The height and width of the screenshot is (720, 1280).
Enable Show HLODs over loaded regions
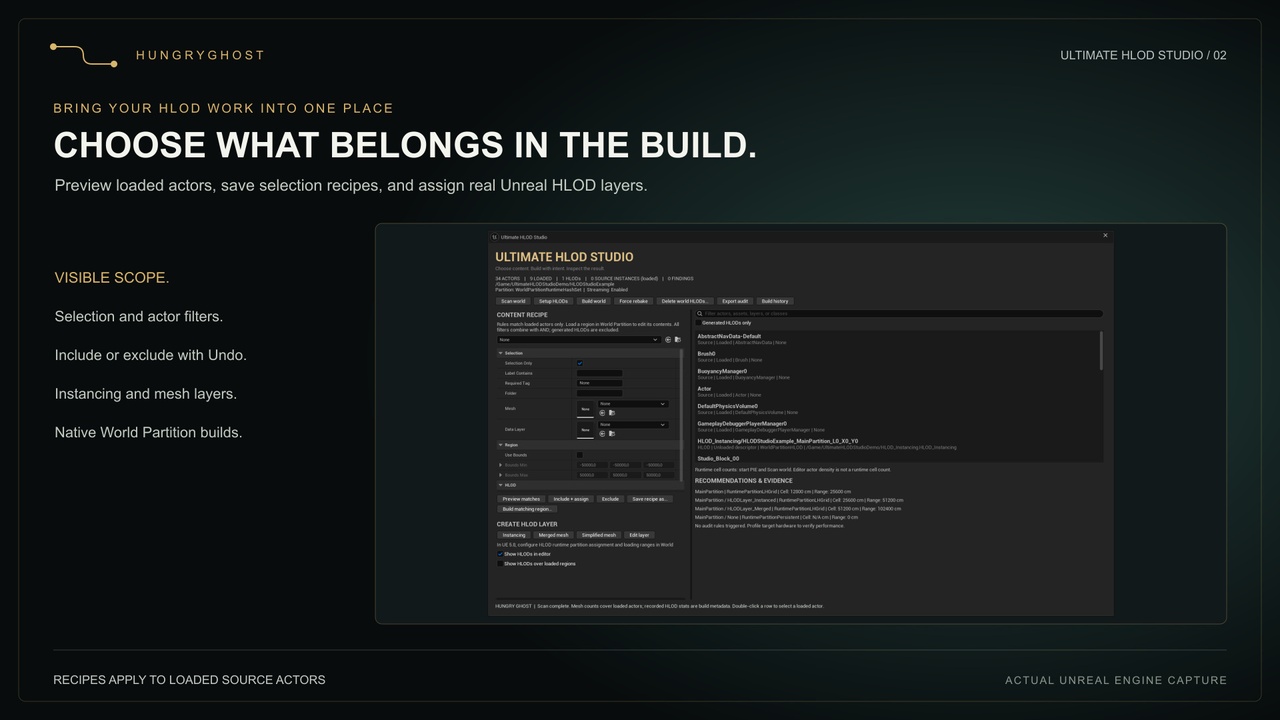tap(500, 564)
